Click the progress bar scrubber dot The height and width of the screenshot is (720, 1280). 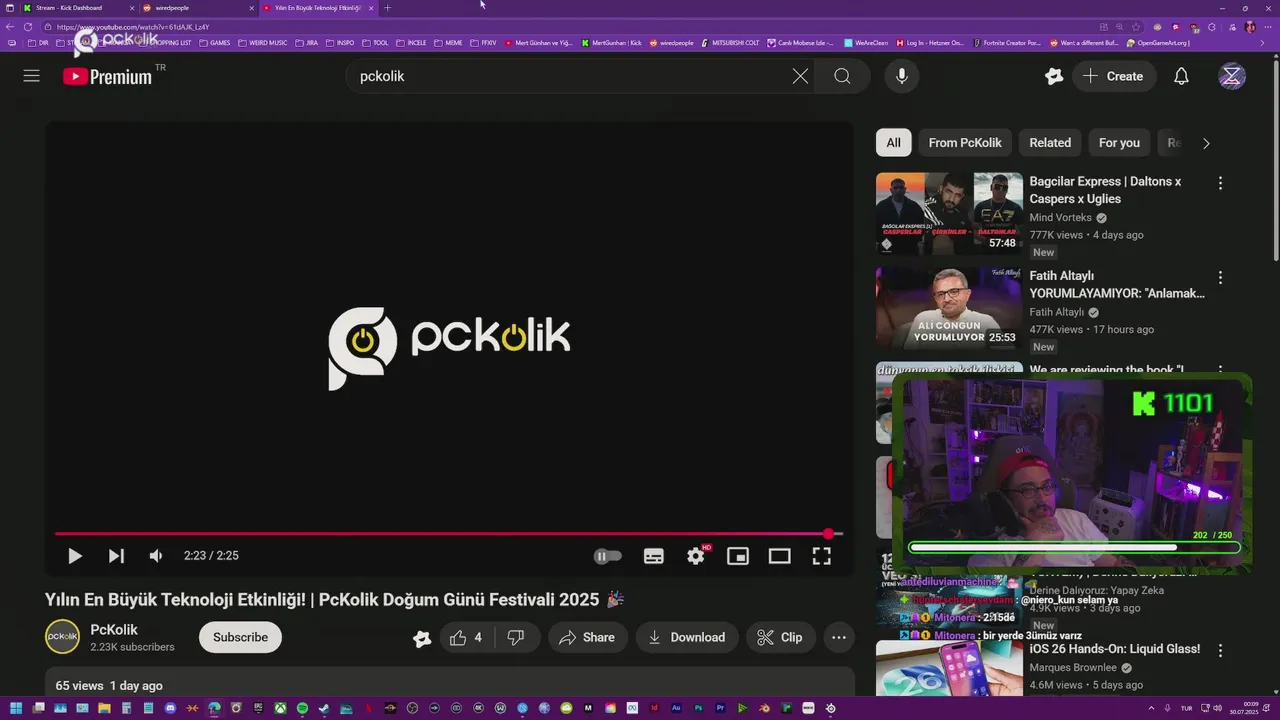click(829, 534)
